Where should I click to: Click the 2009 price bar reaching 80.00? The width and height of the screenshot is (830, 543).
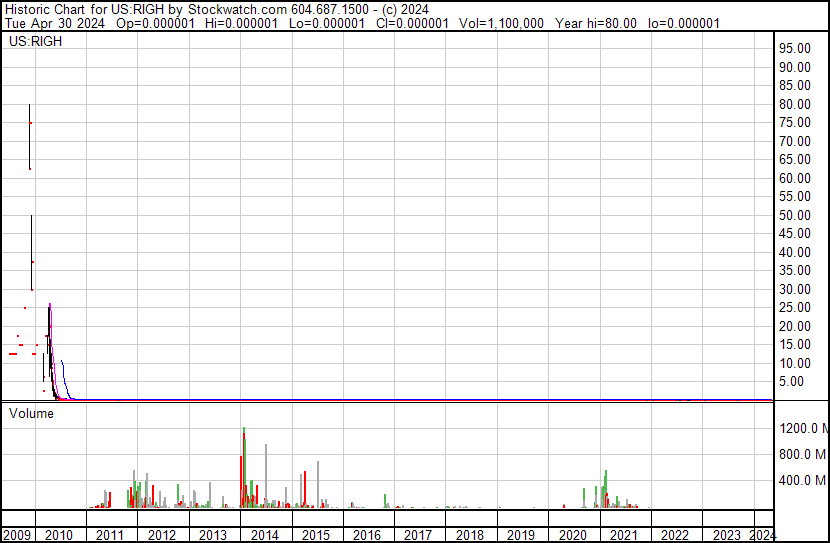pyautogui.click(x=30, y=137)
